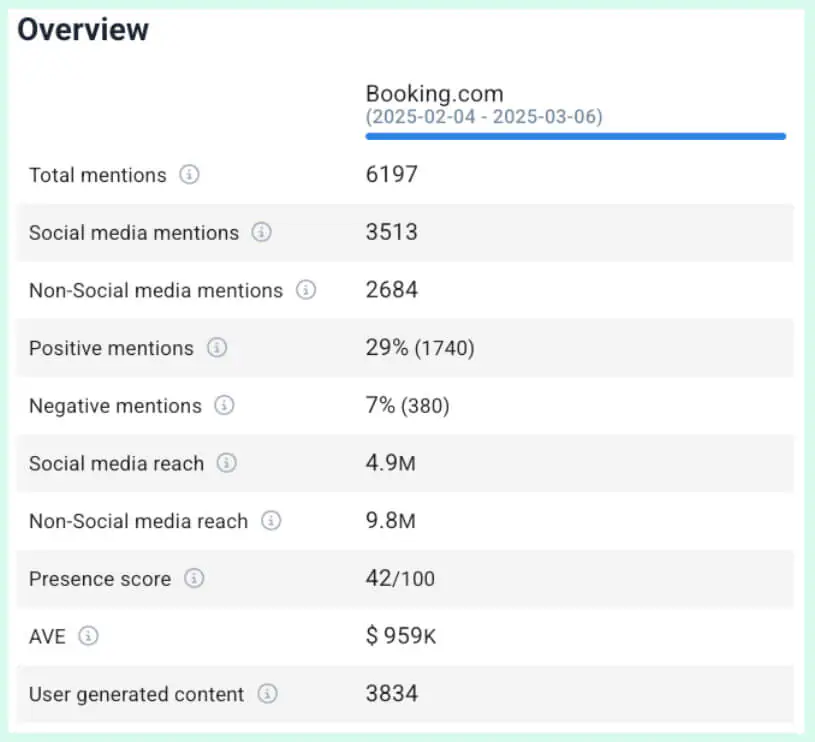Show info for Negative mentions

tap(225, 405)
